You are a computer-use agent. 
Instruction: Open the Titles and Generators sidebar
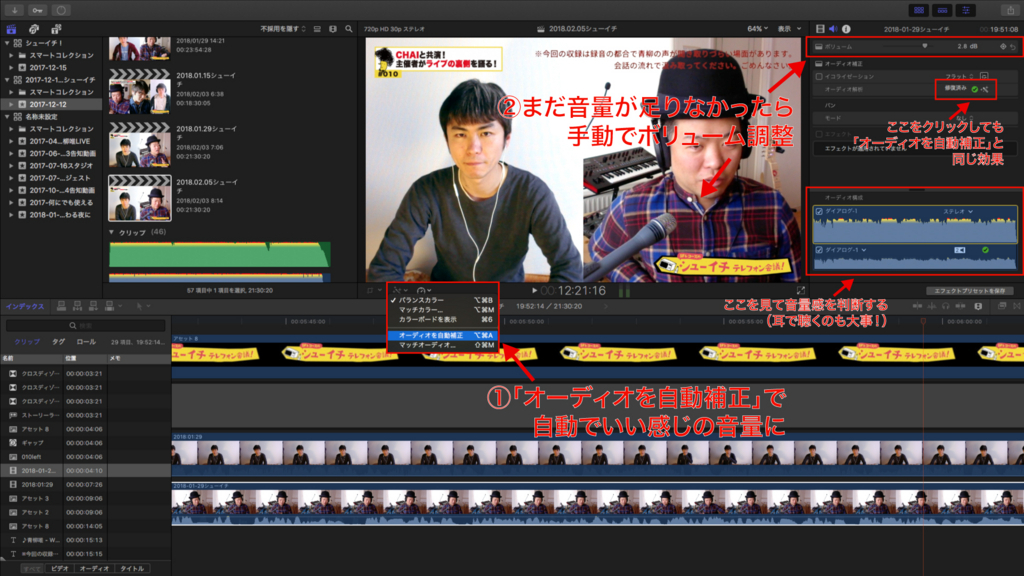coord(56,29)
